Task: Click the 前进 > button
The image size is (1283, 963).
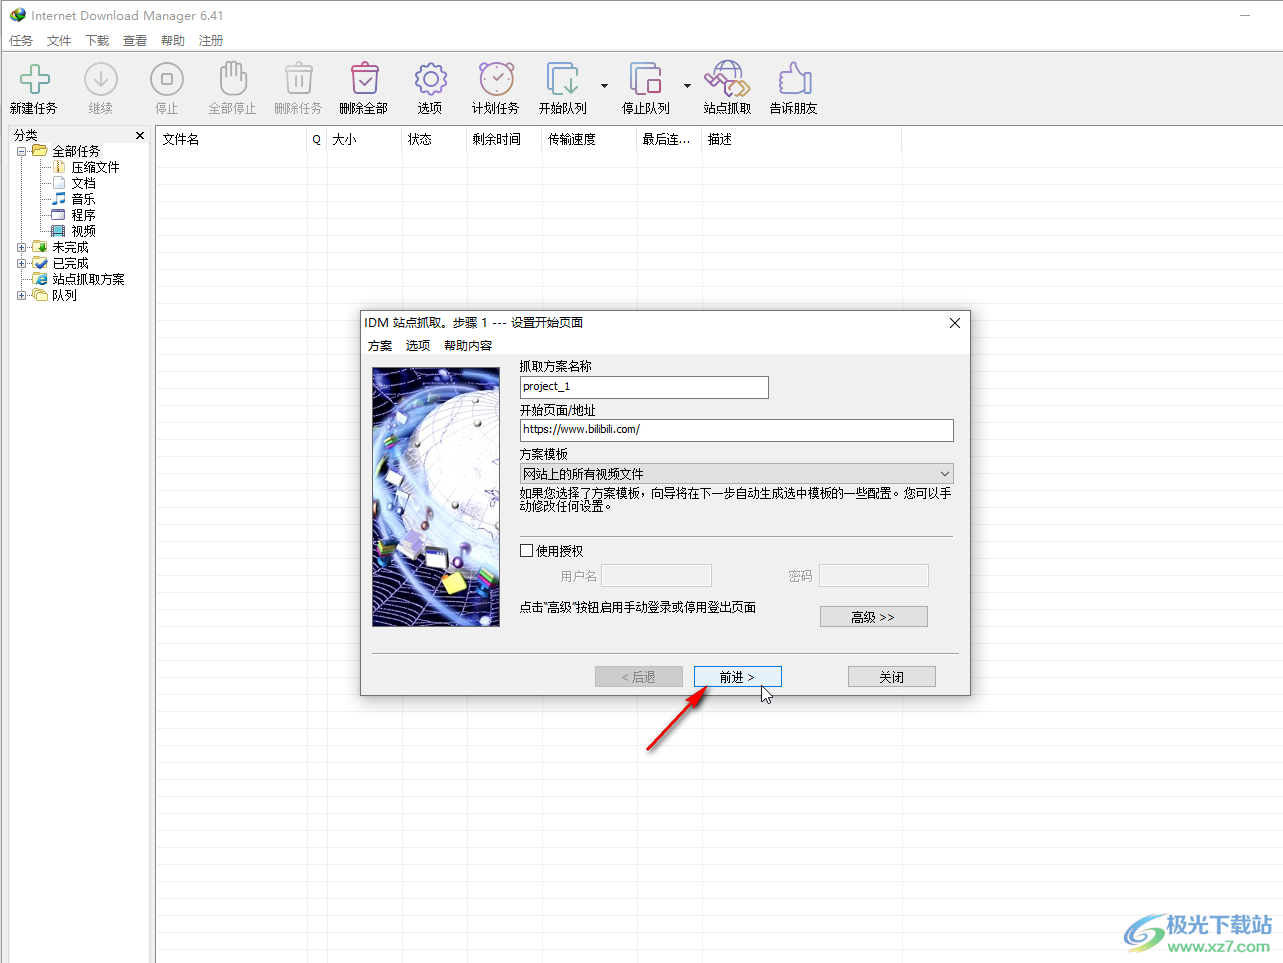Action: click(738, 677)
